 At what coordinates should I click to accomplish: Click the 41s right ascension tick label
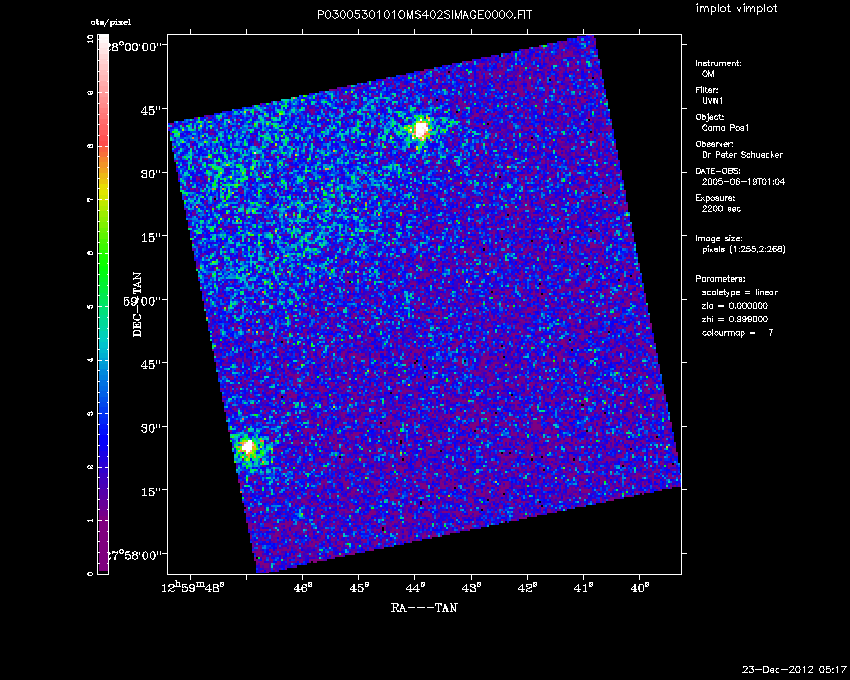tap(584, 588)
